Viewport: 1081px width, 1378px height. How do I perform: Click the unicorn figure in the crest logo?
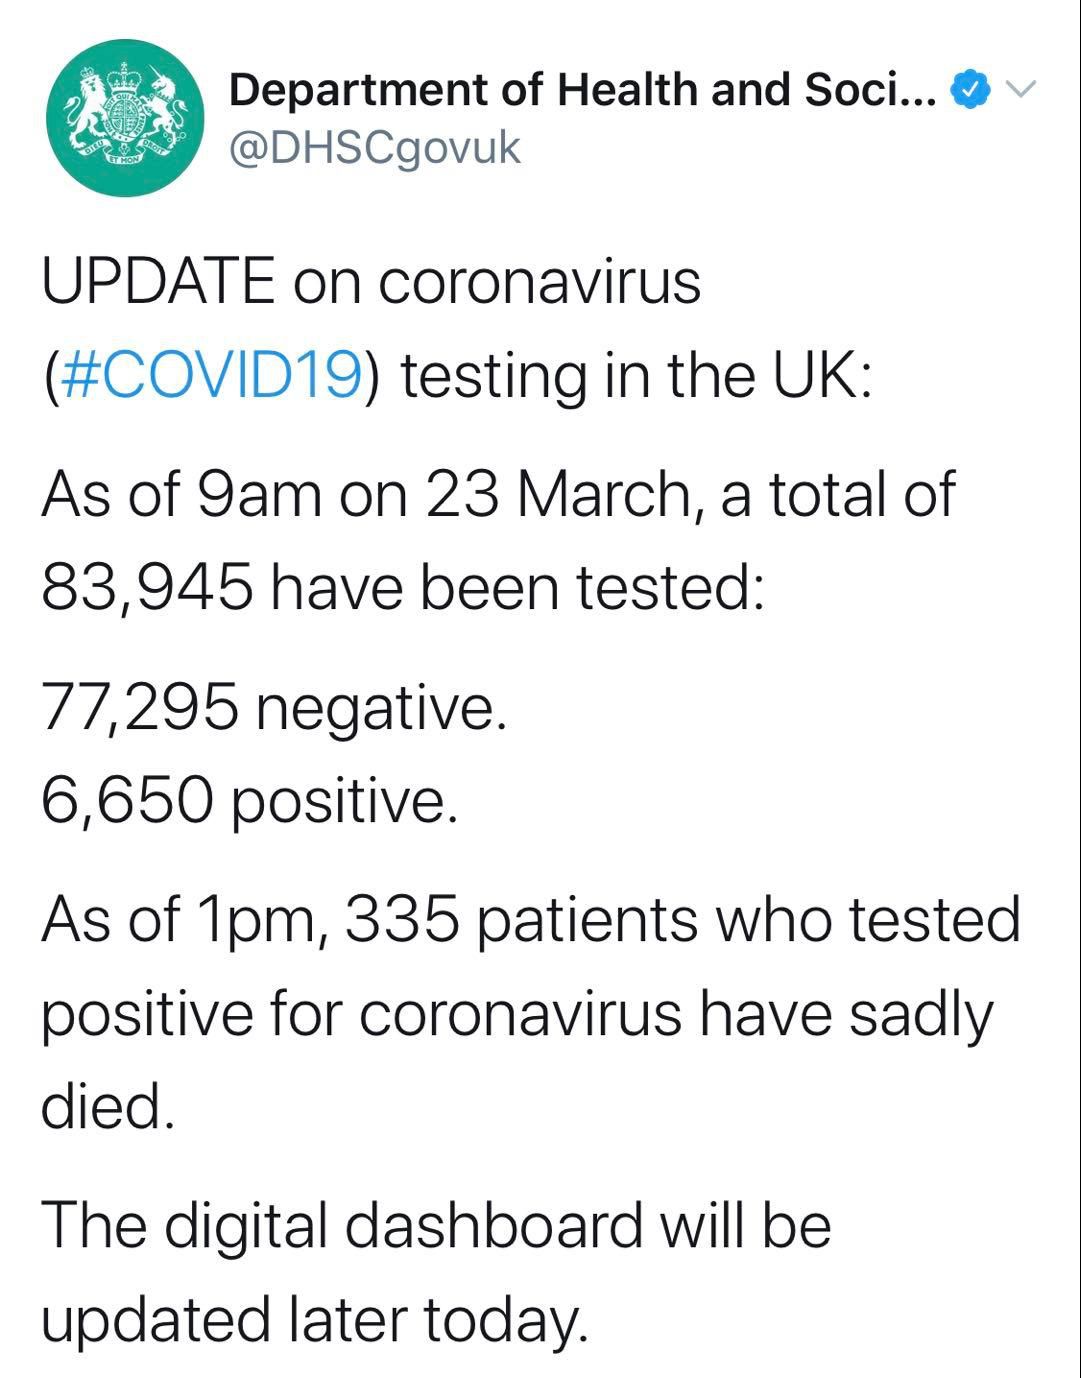click(x=165, y=105)
